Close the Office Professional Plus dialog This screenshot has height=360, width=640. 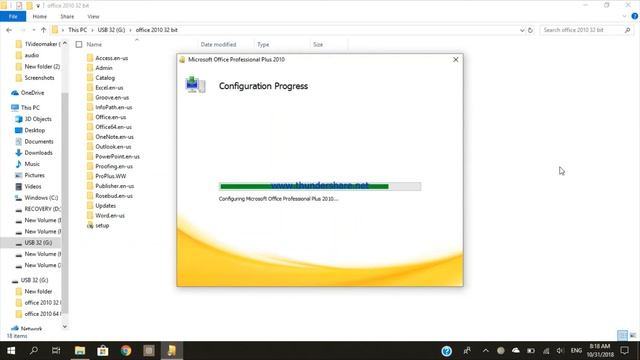coord(456,60)
